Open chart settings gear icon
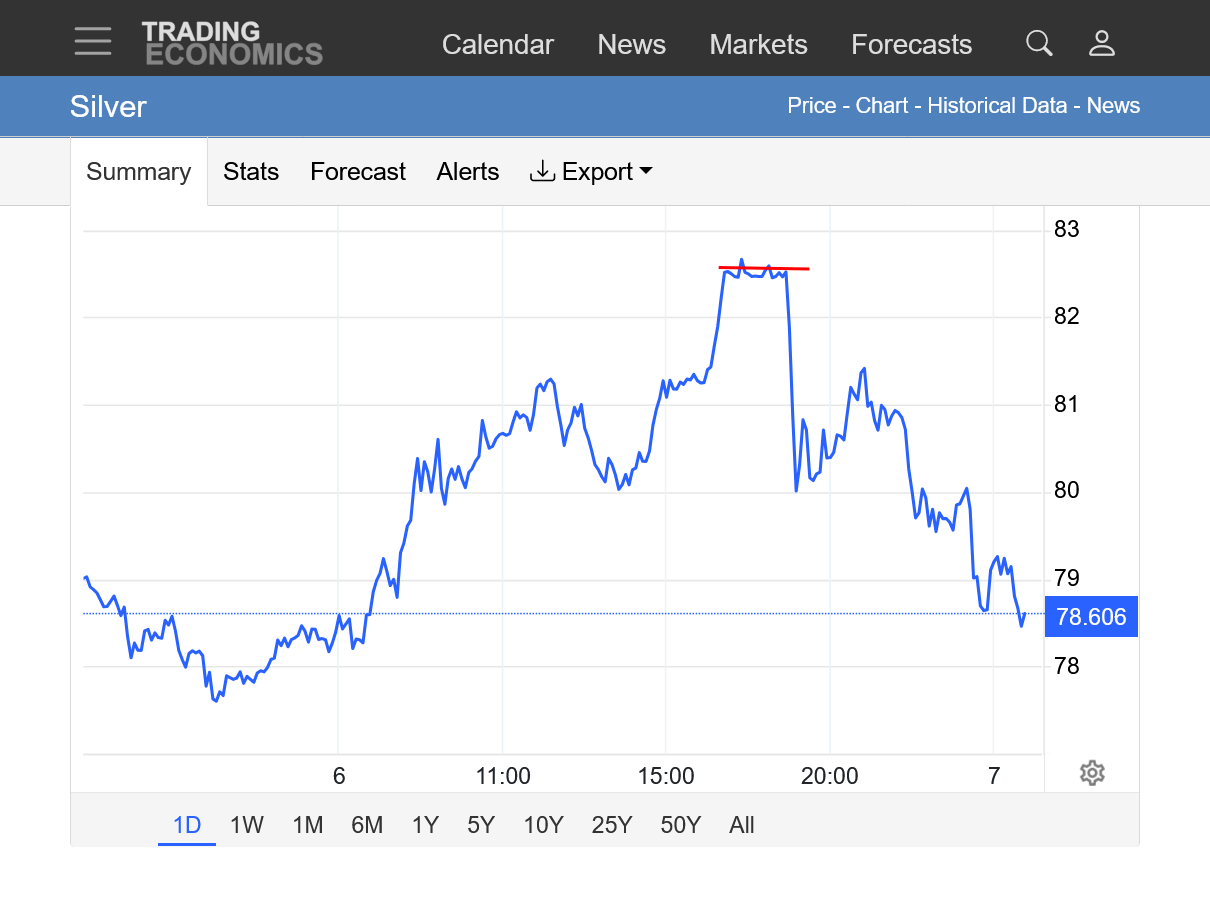 1092,773
